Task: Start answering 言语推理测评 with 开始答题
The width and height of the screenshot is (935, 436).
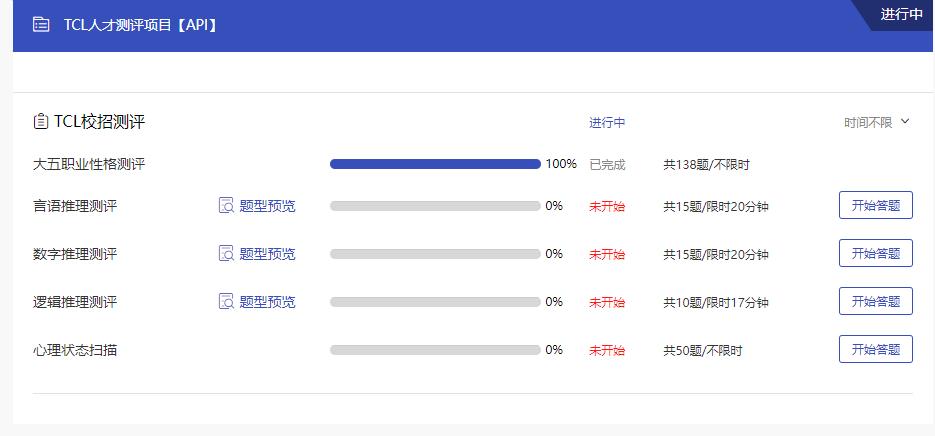Action: tap(875, 206)
